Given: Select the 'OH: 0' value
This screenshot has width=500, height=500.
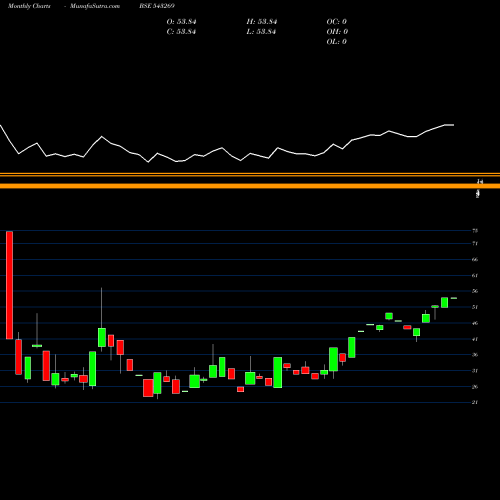Looking at the screenshot, I should 337,32.
